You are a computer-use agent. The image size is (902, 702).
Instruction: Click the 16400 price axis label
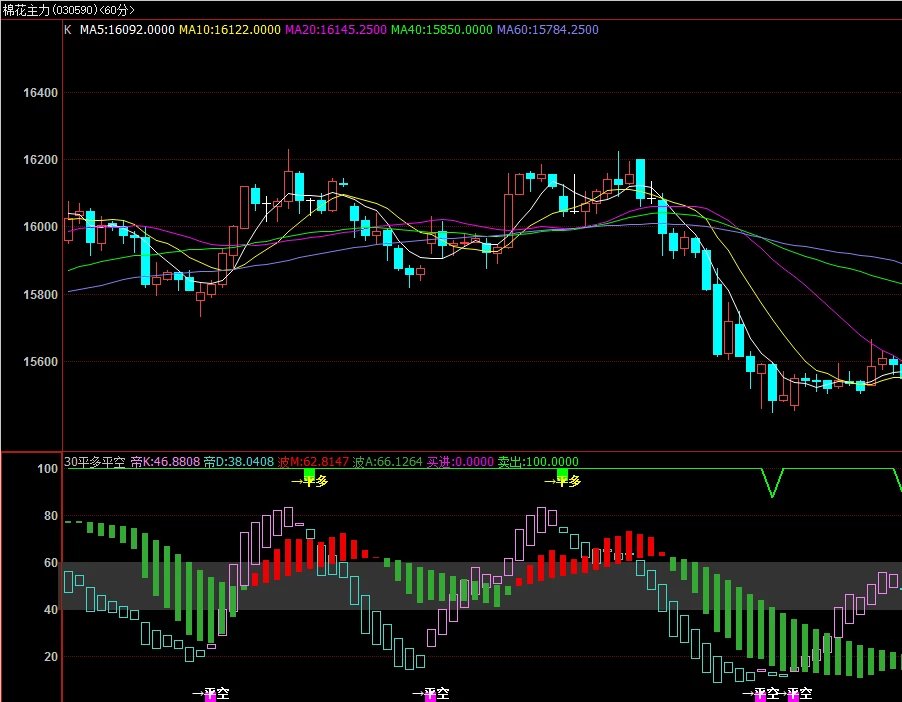tap(40, 93)
